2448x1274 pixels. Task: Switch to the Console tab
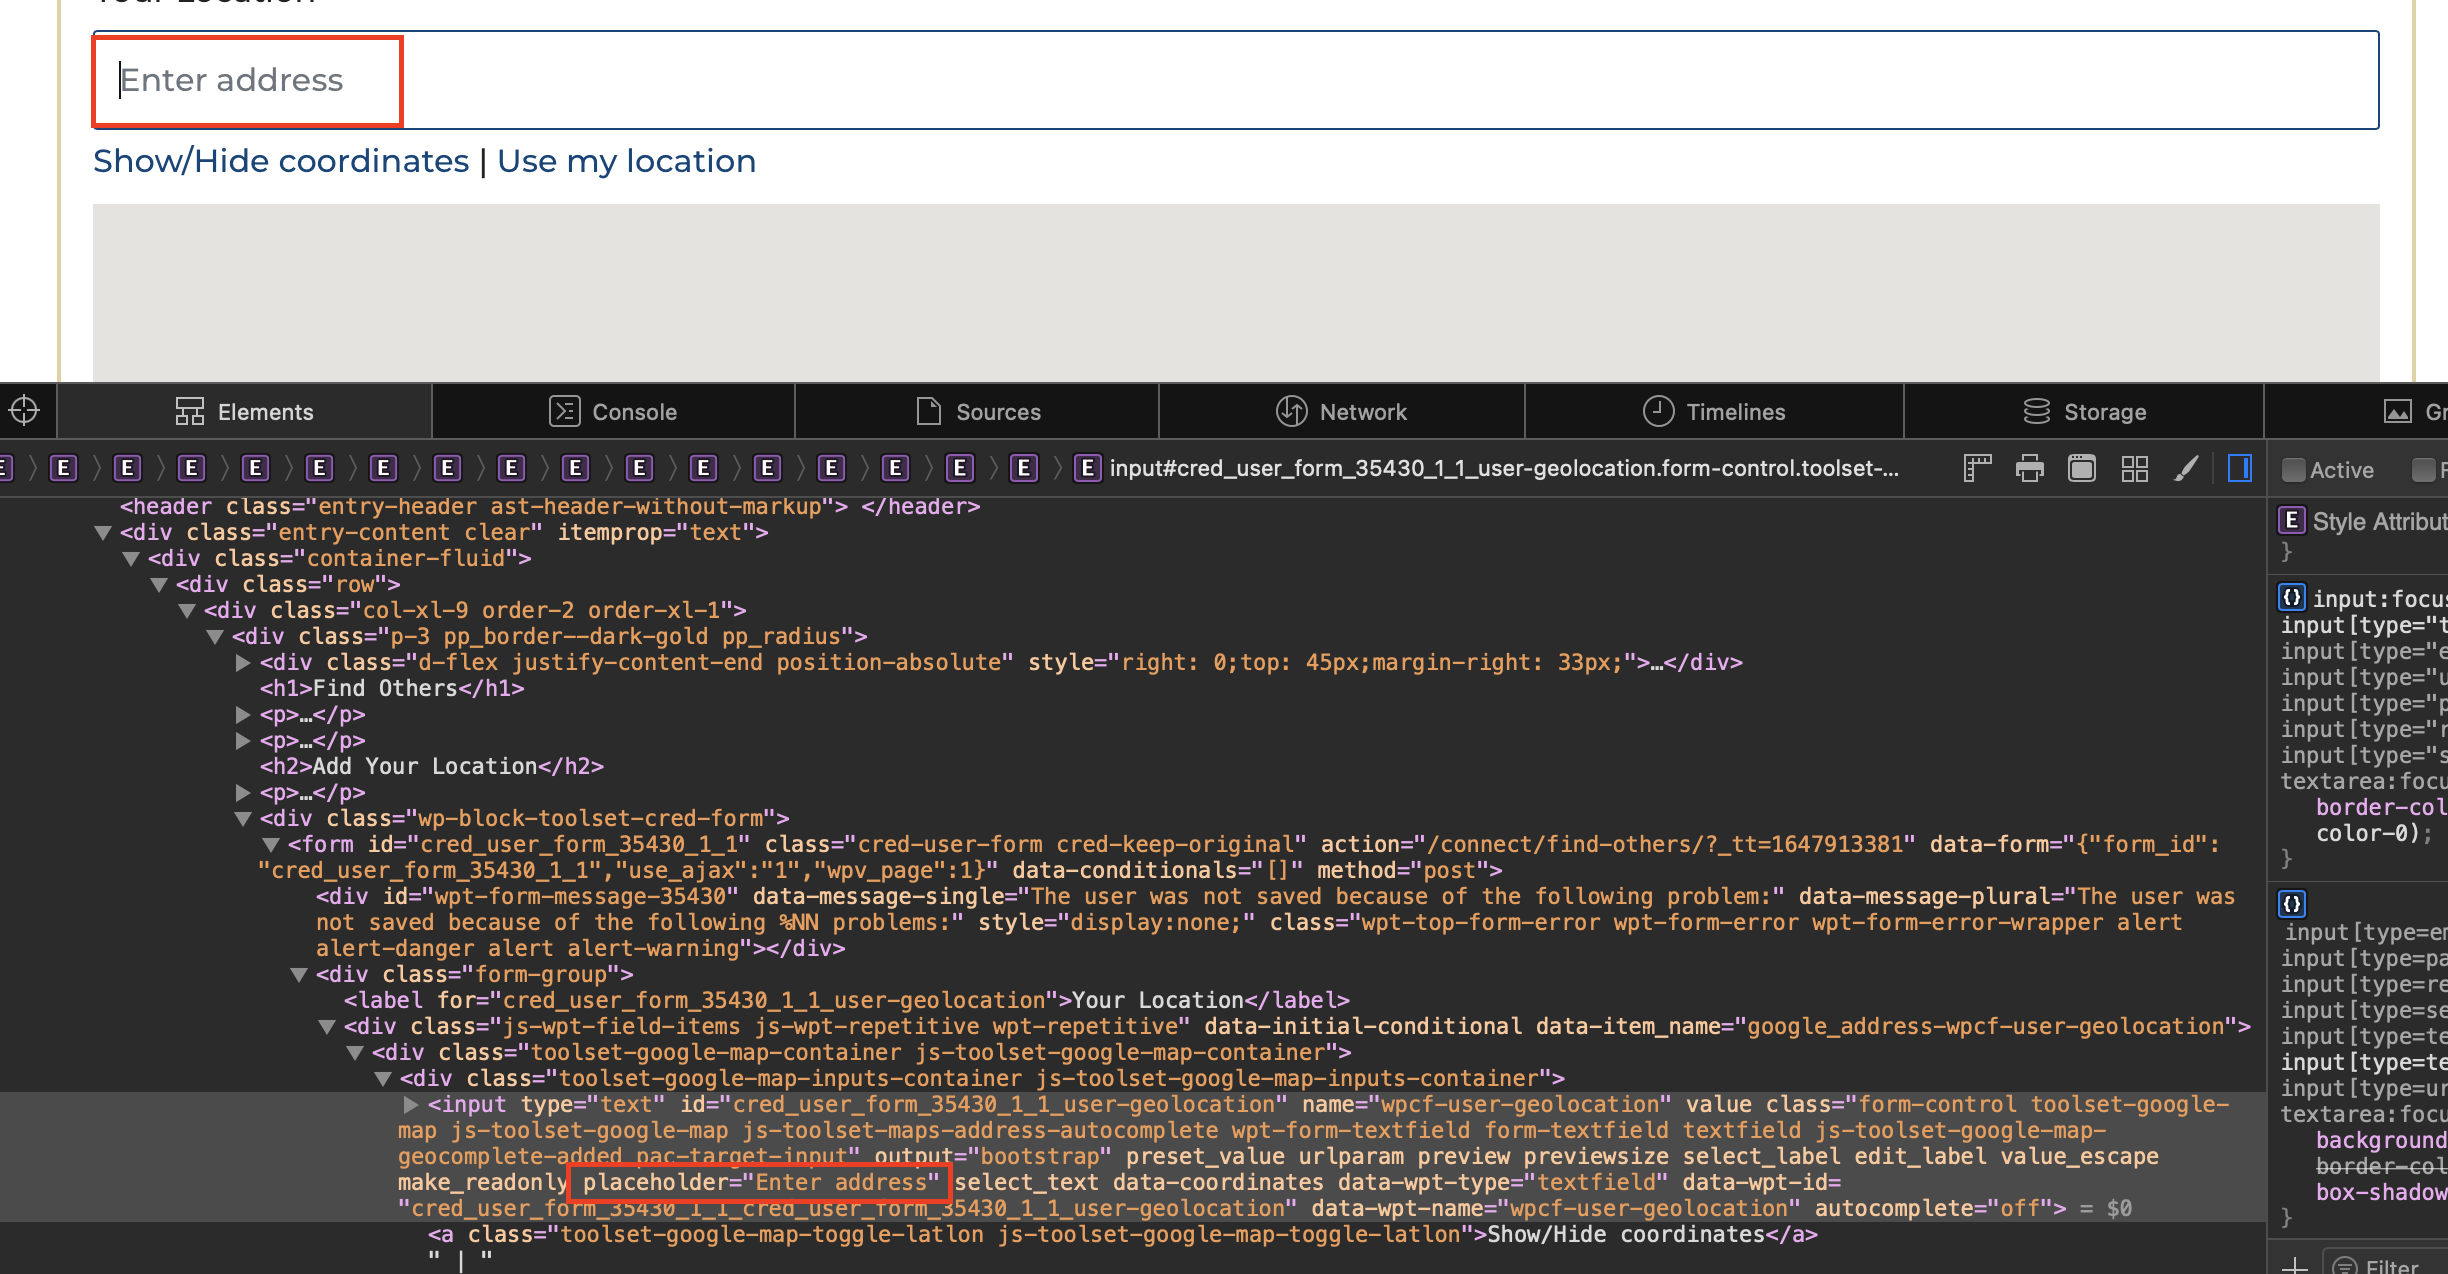[613, 412]
